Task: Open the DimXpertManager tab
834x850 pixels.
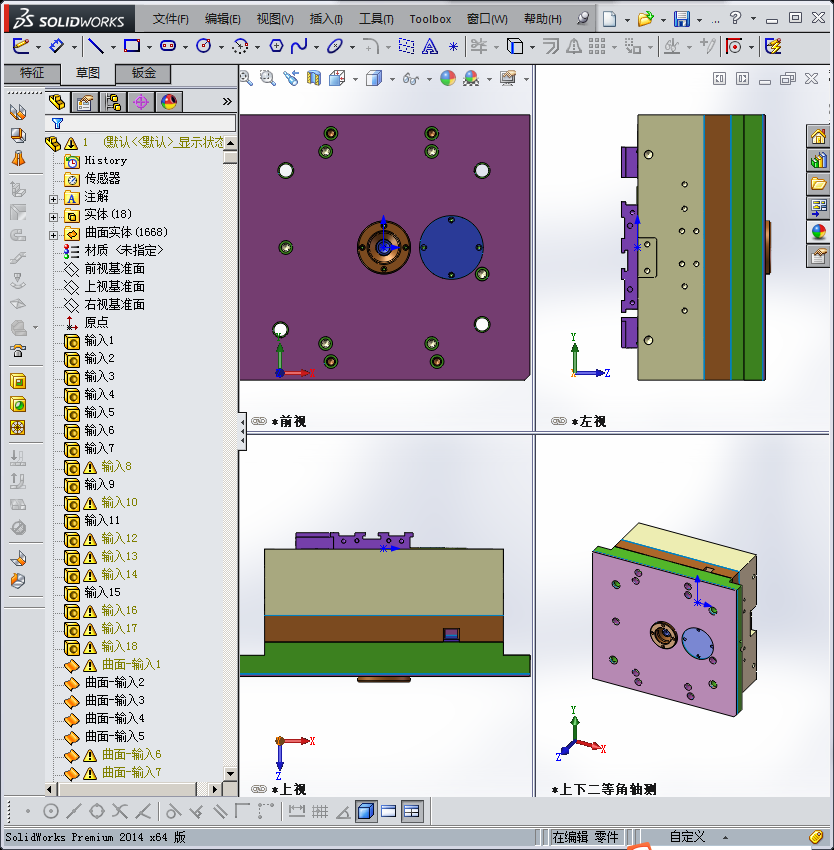Action: point(141,102)
